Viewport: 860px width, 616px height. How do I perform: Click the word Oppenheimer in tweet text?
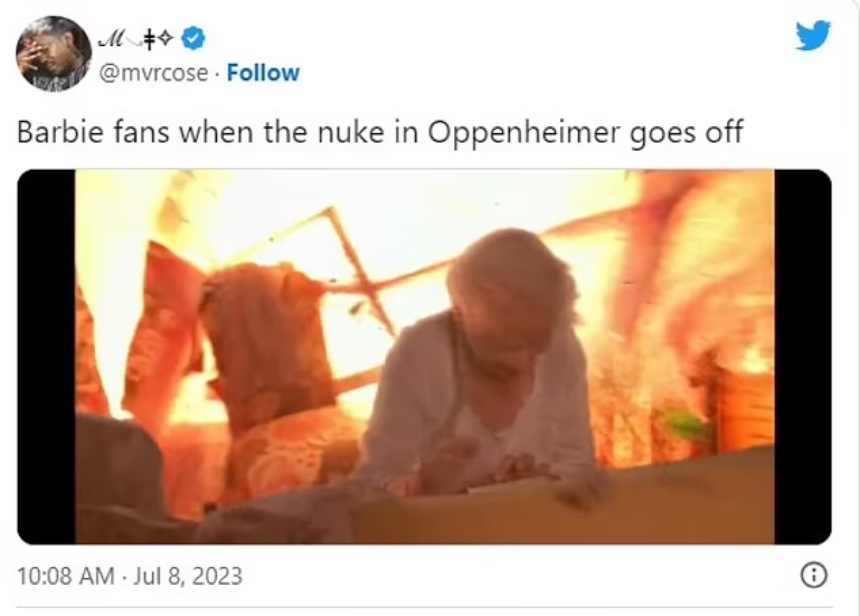tap(523, 133)
